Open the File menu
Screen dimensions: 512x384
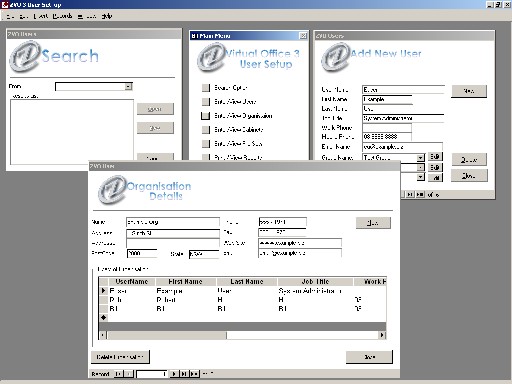tap(10, 16)
